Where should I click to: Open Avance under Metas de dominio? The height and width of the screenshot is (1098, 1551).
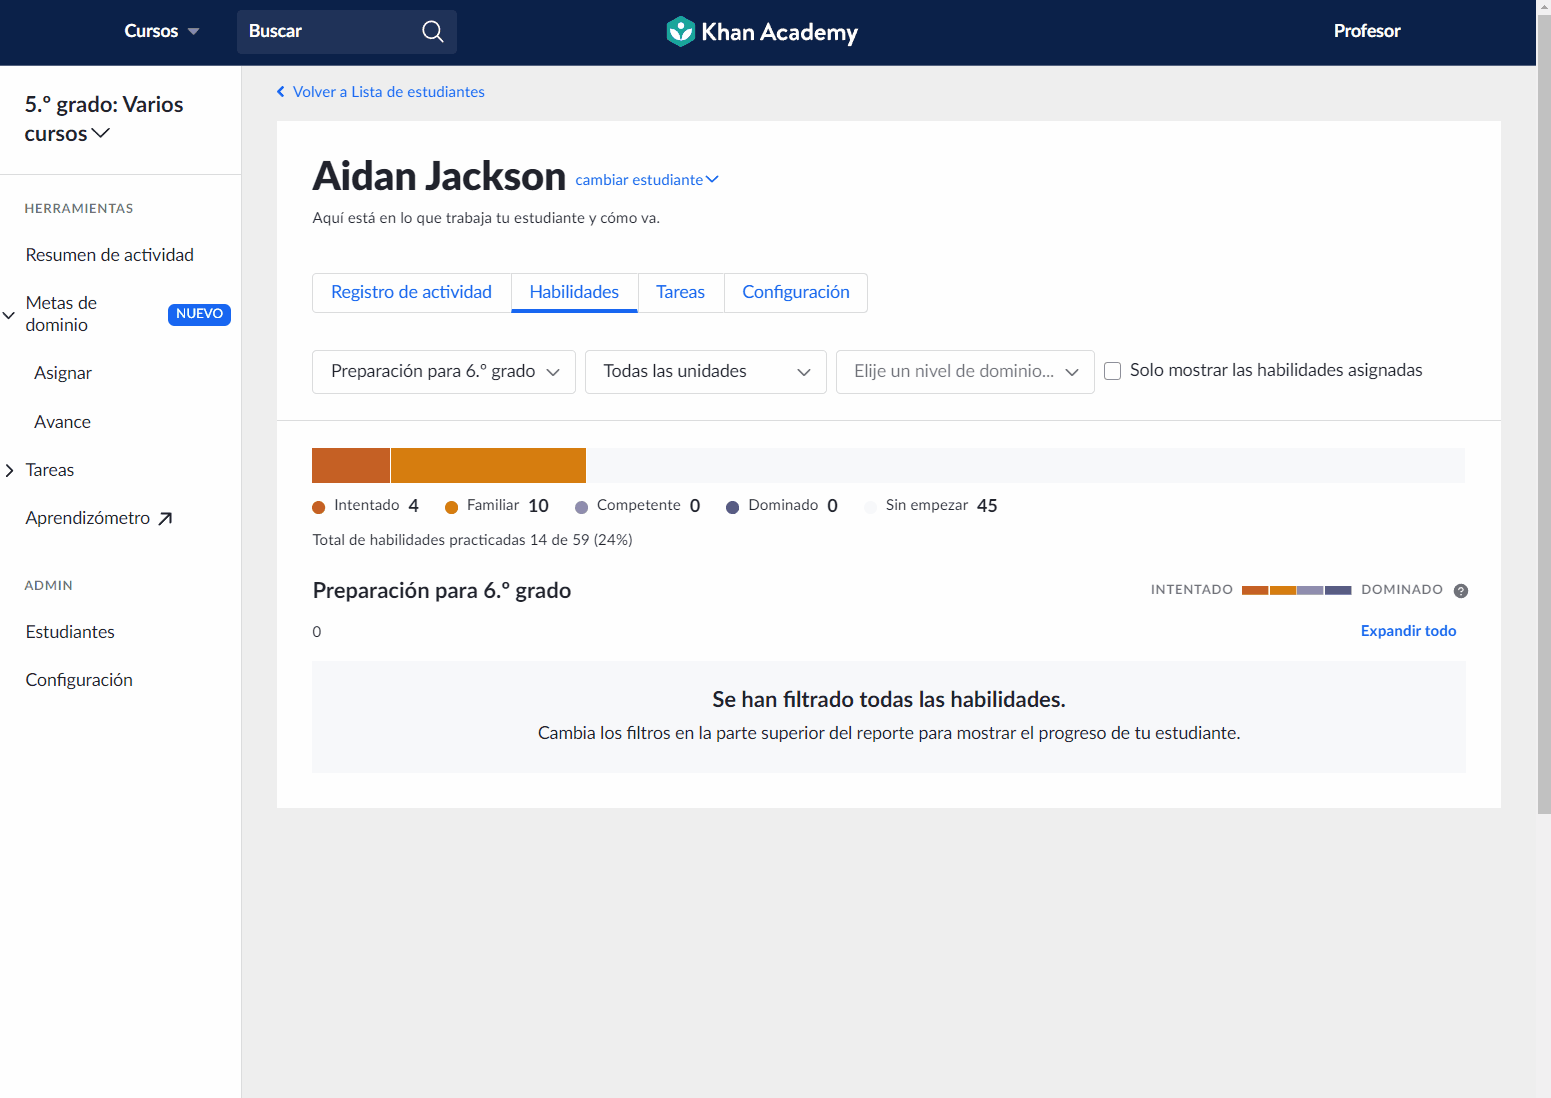pyautogui.click(x=62, y=422)
